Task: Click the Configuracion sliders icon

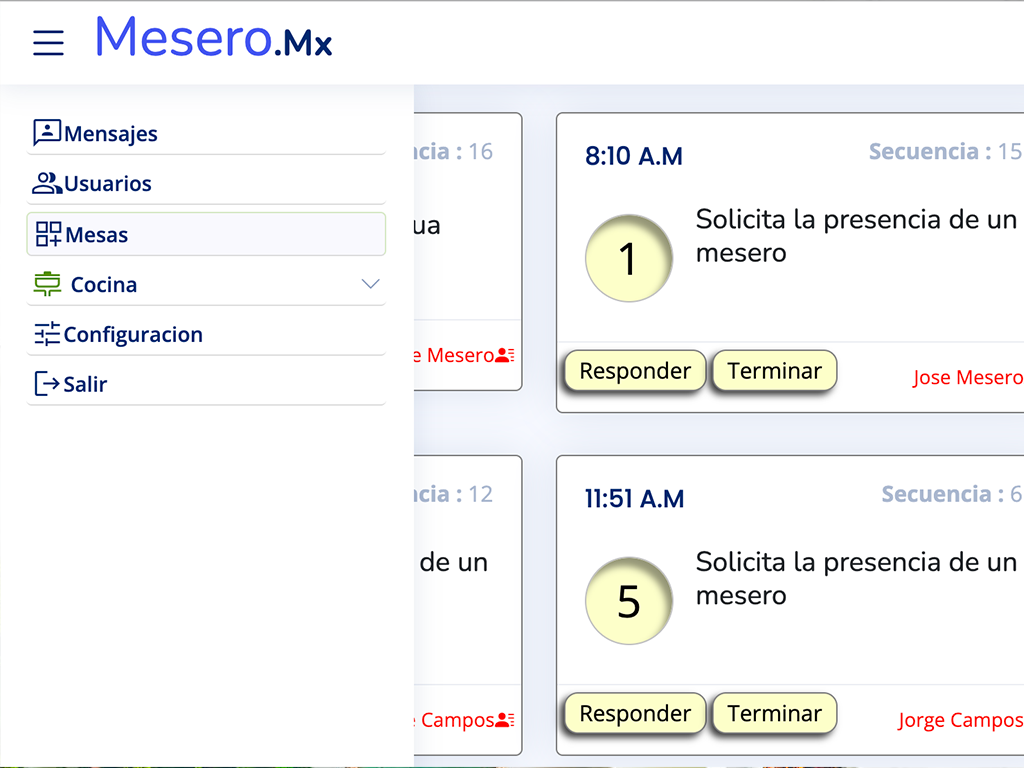Action: (x=47, y=334)
